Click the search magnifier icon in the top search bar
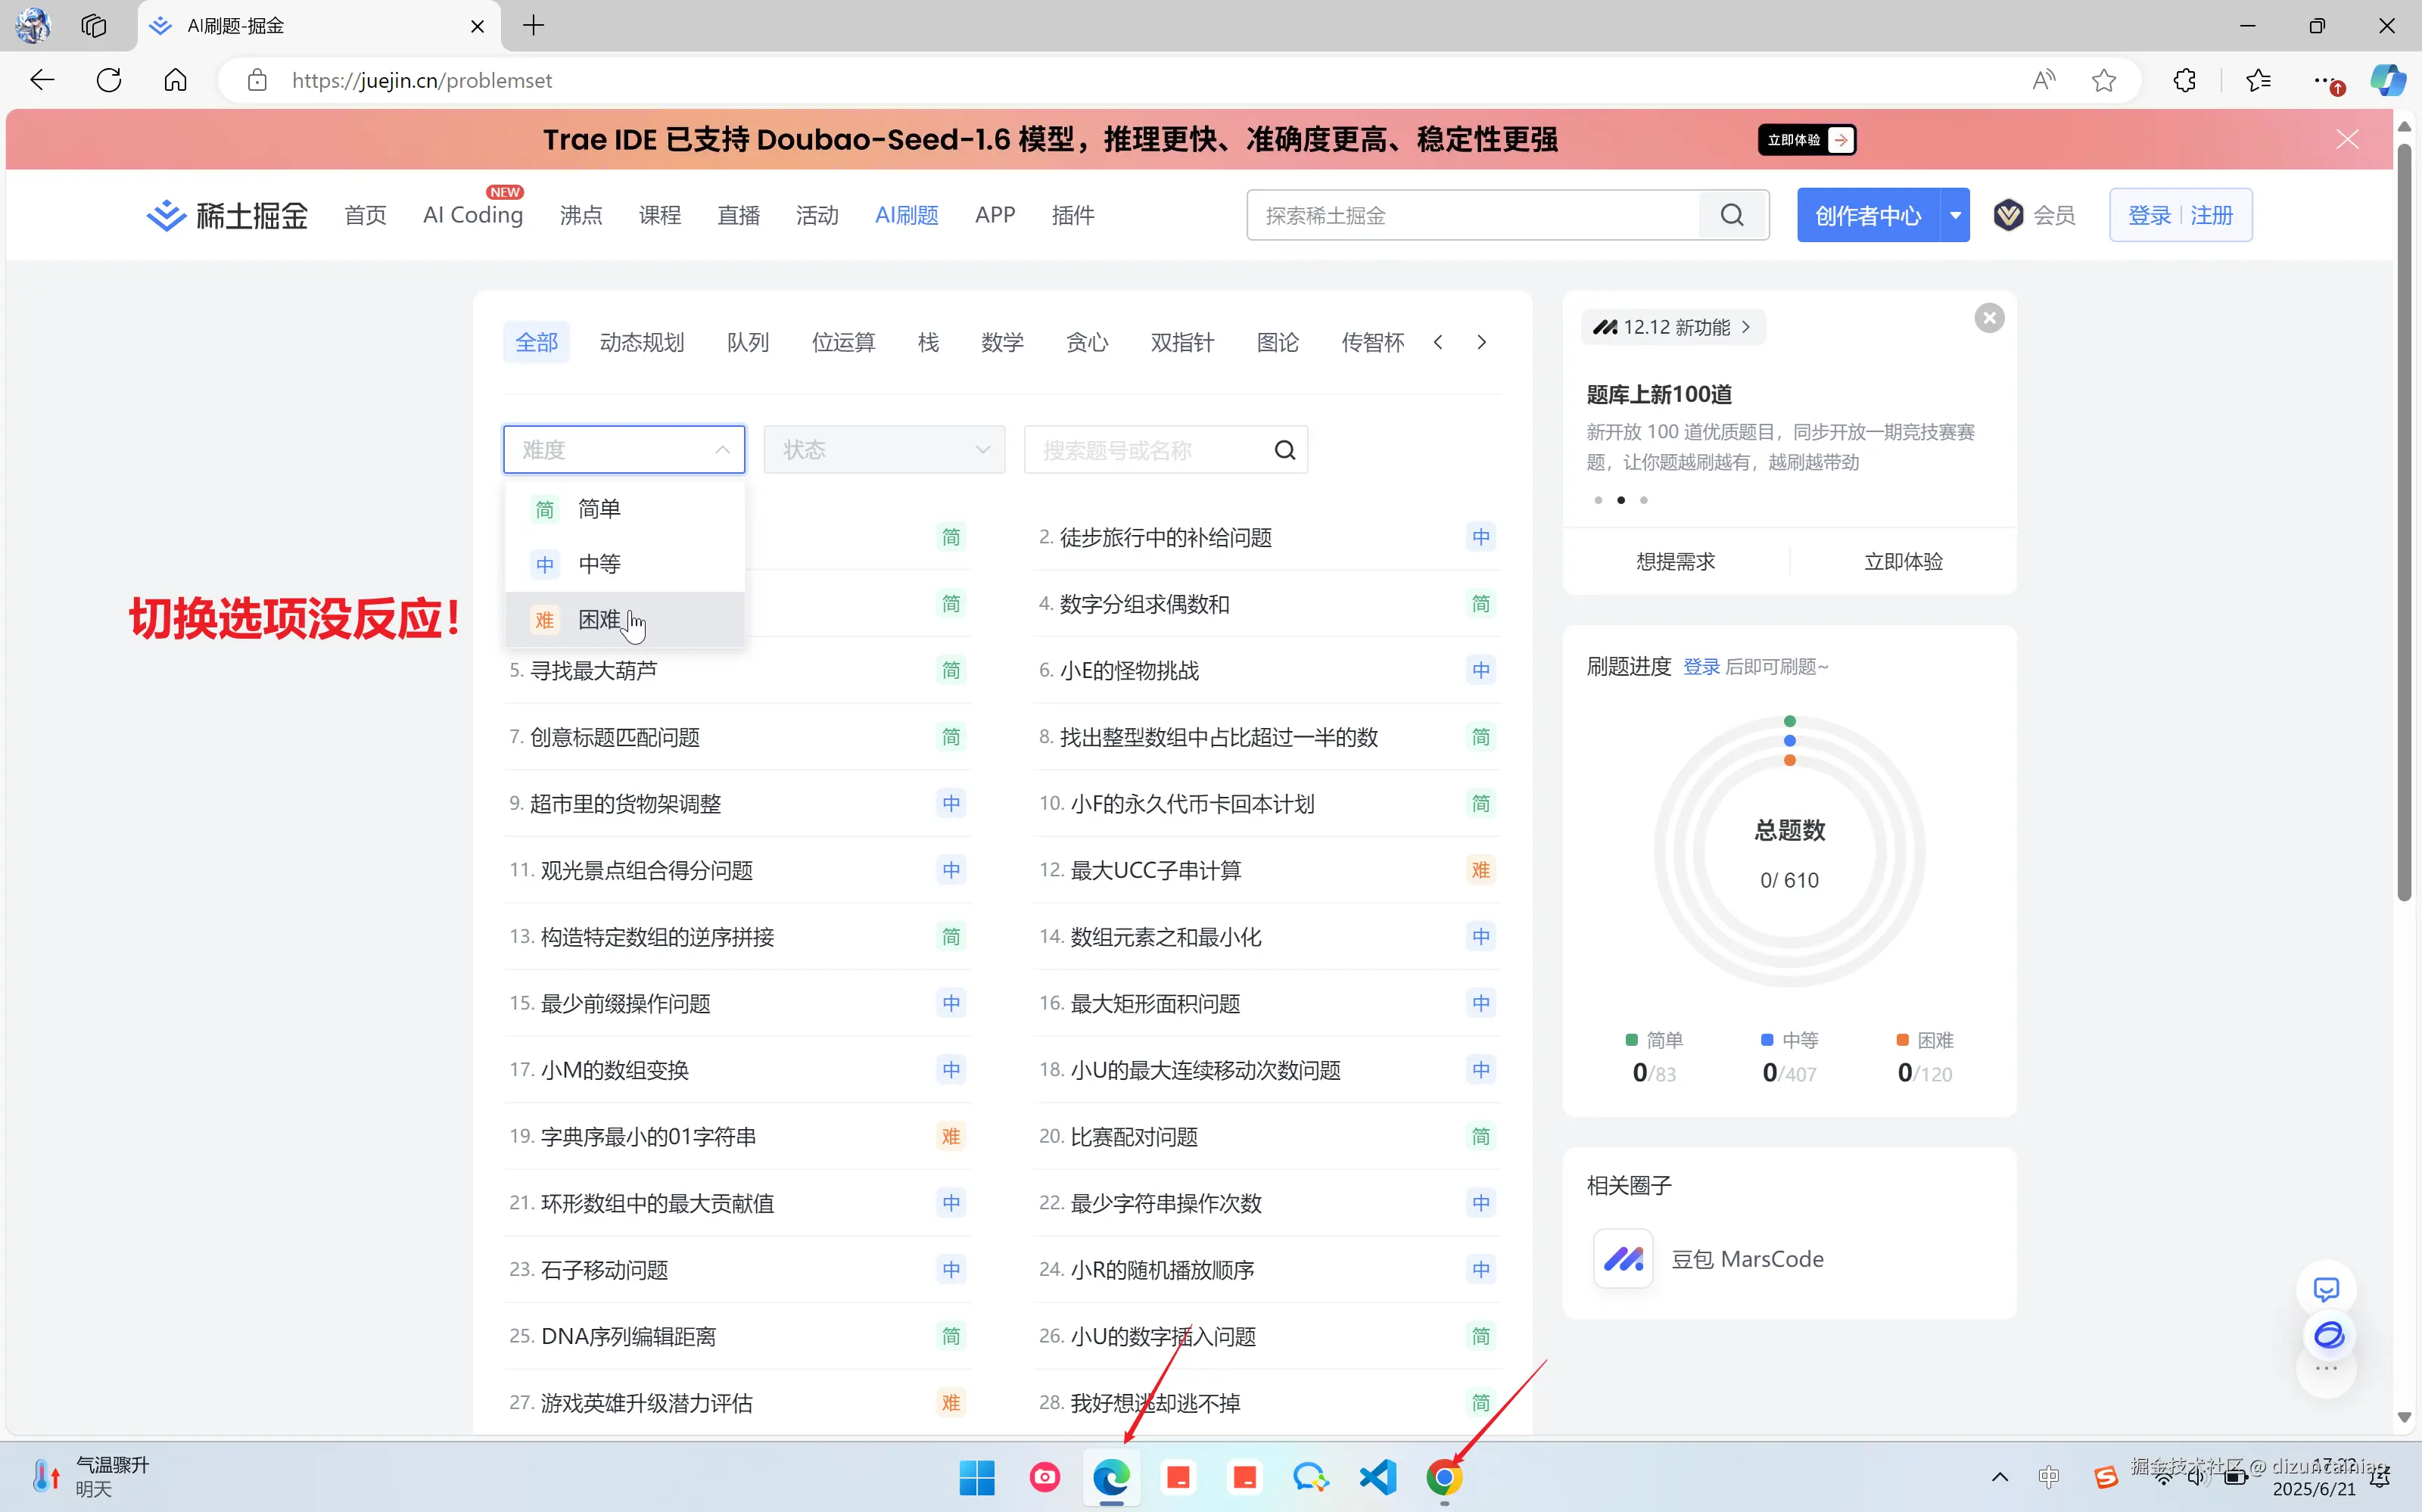The height and width of the screenshot is (1512, 2422). tap(1731, 214)
